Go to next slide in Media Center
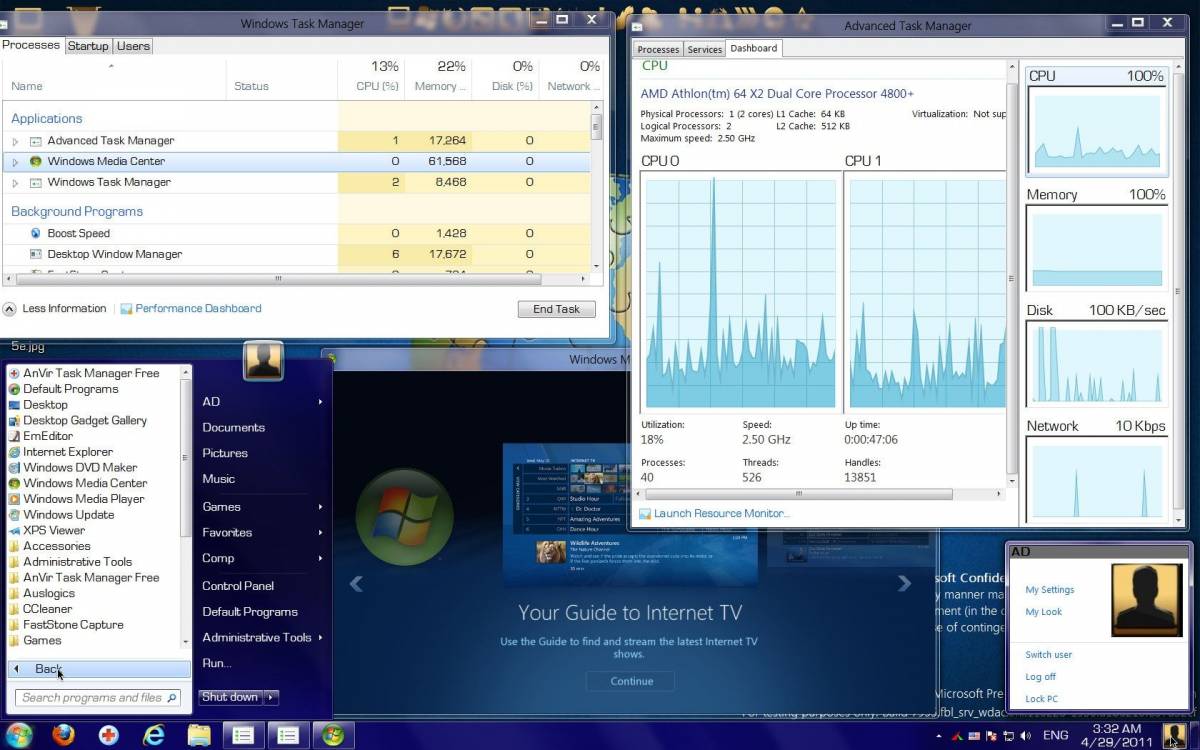 [904, 583]
